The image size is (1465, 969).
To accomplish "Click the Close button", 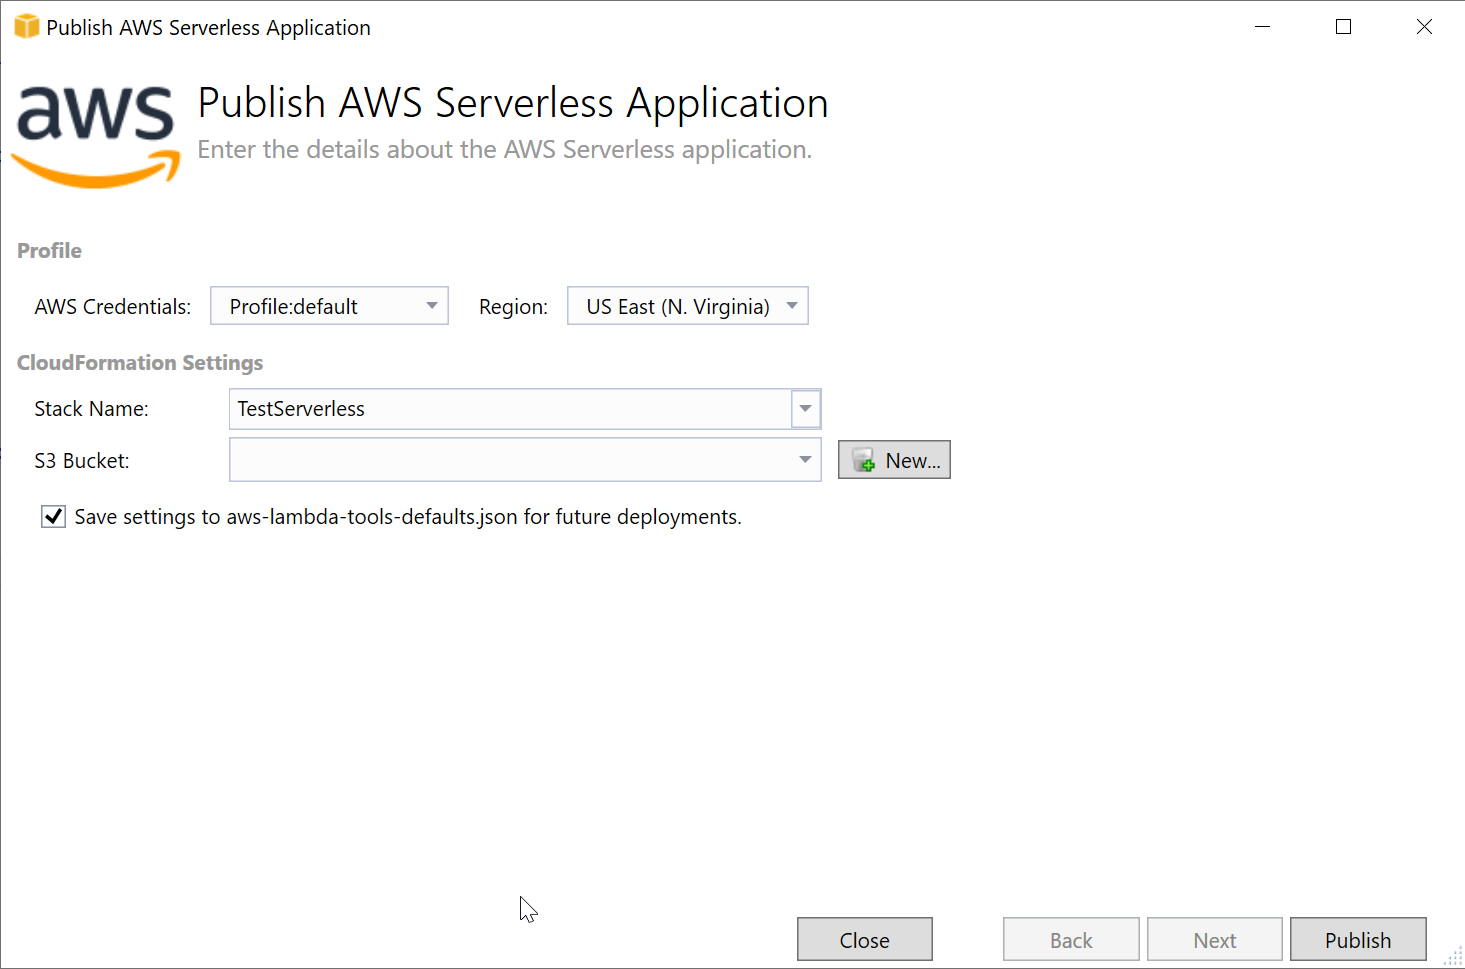I will pos(865,940).
